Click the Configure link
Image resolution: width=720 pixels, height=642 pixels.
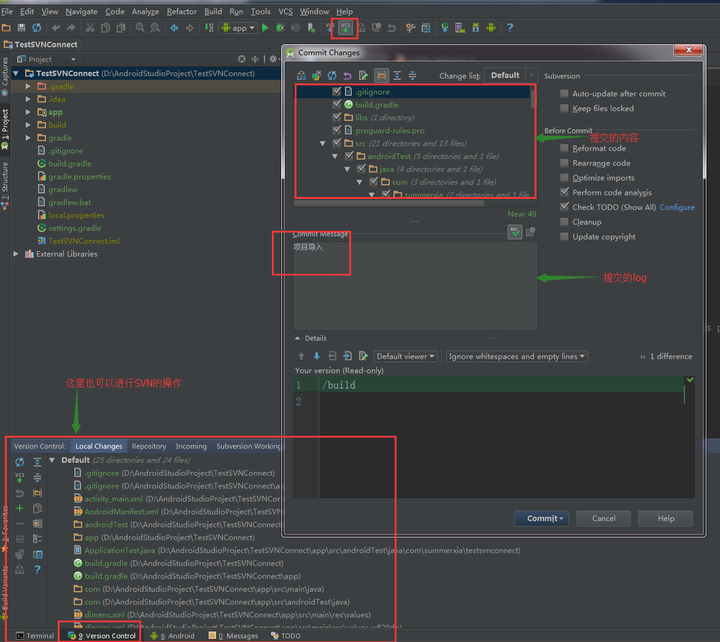[677, 207]
